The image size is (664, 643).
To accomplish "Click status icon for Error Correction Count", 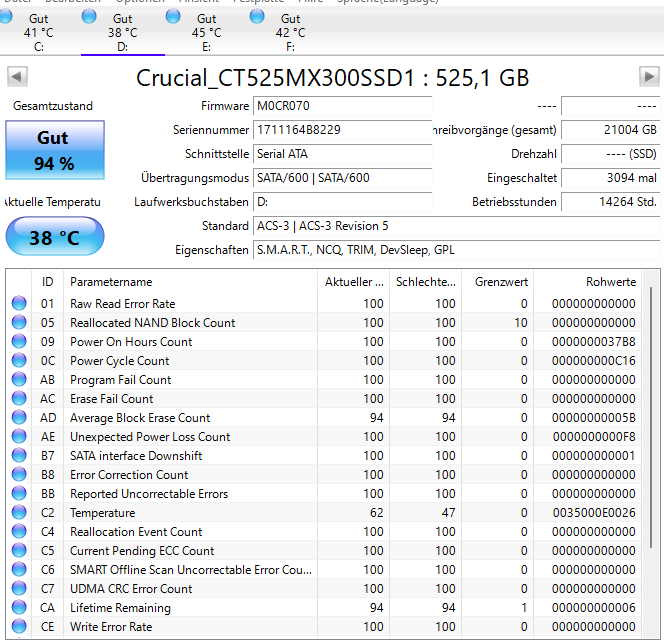I will 19,474.
